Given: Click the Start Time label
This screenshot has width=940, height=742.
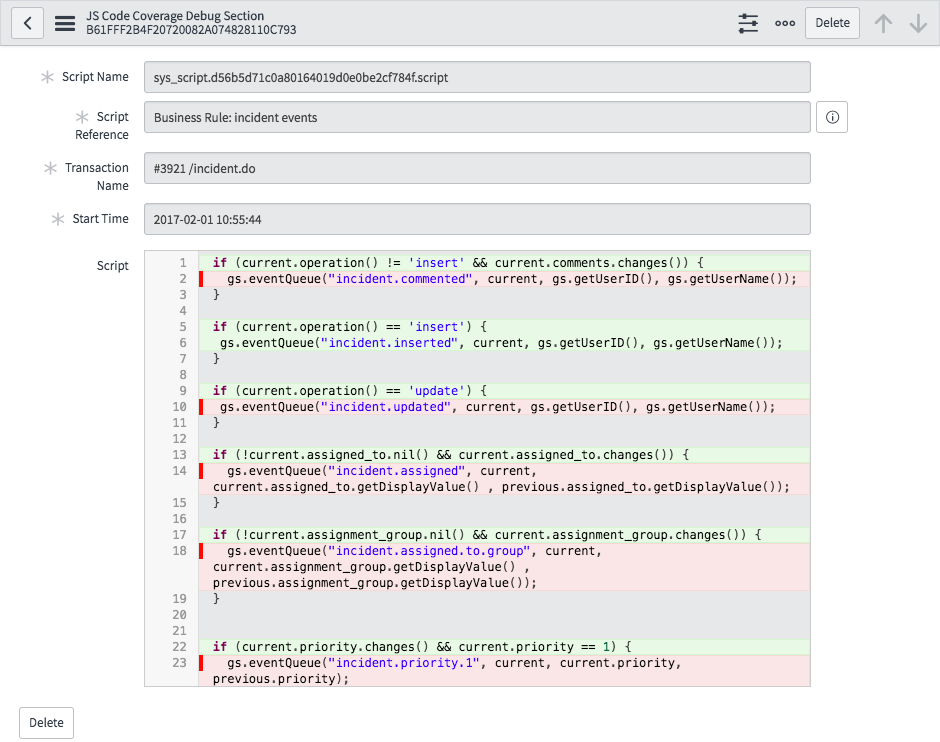Looking at the screenshot, I should point(101,219).
